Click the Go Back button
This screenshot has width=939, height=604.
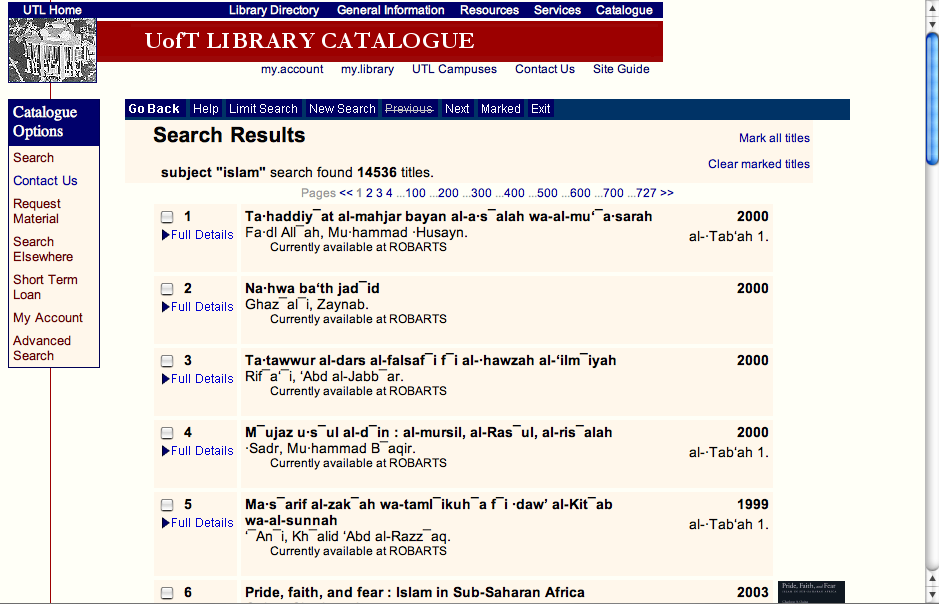pos(154,108)
